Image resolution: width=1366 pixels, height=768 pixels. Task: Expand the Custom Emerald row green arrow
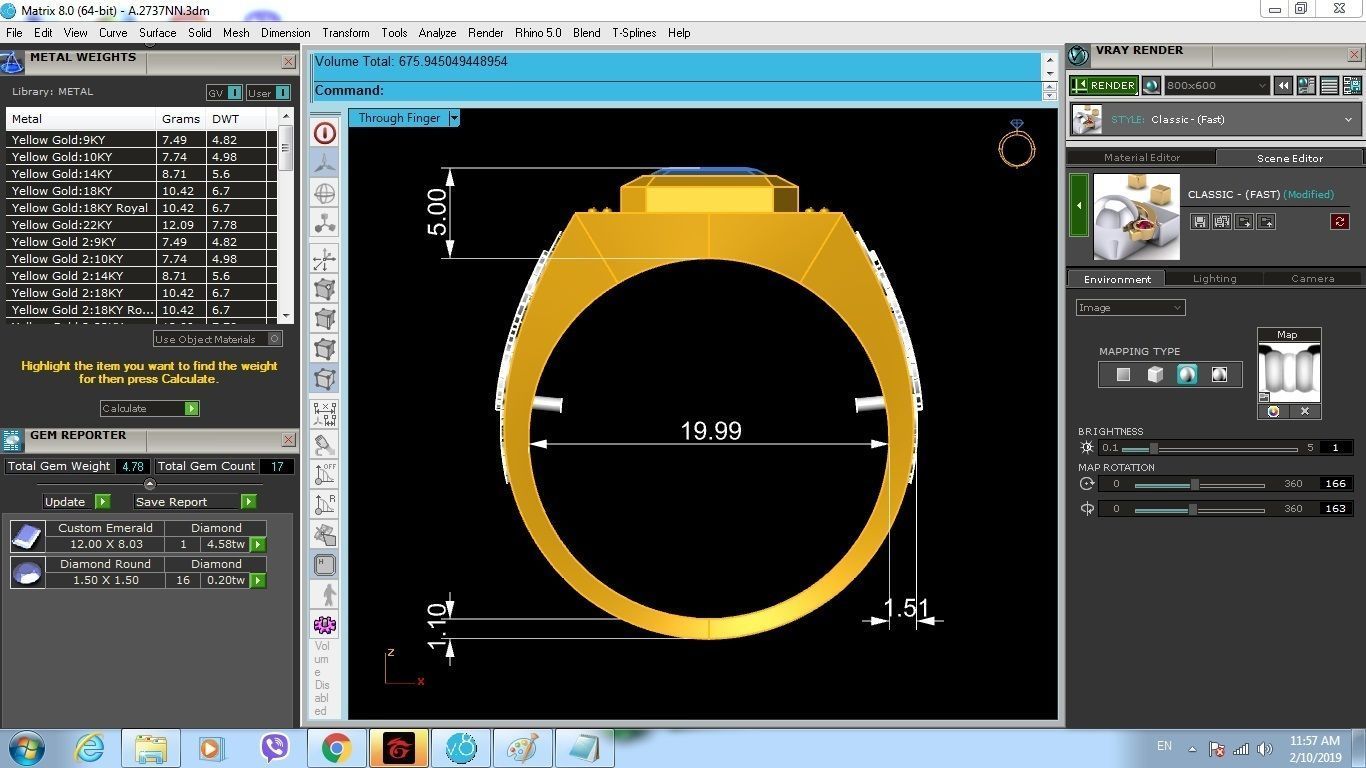258,545
